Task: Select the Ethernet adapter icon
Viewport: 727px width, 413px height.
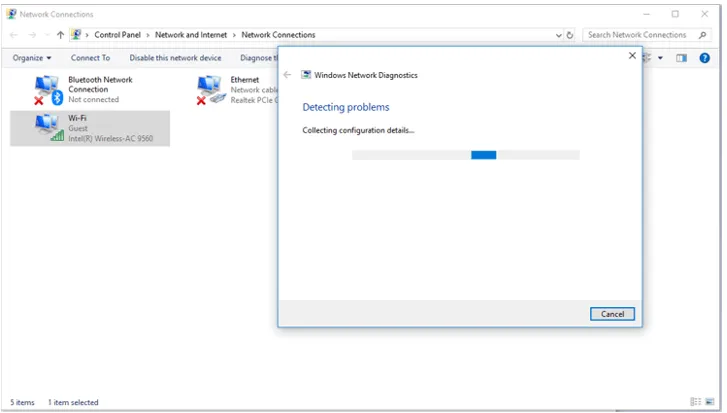Action: click(x=211, y=90)
